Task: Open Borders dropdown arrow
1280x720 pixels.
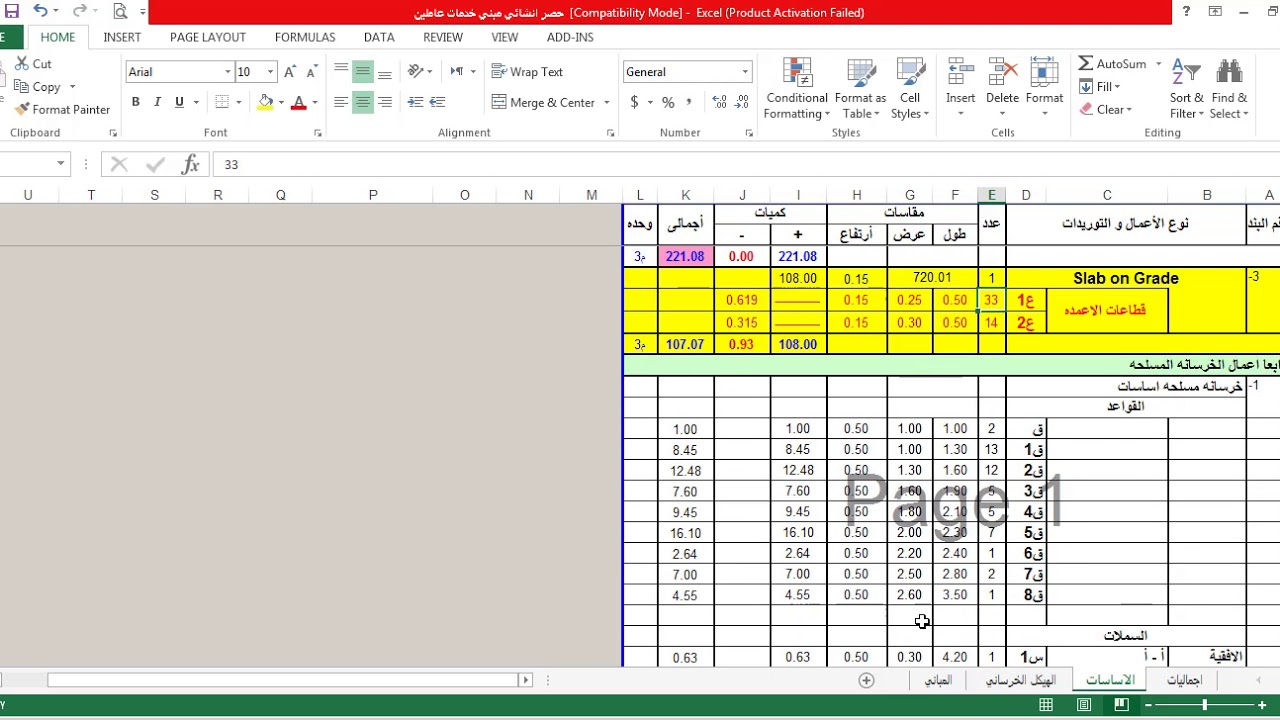Action: 239,102
